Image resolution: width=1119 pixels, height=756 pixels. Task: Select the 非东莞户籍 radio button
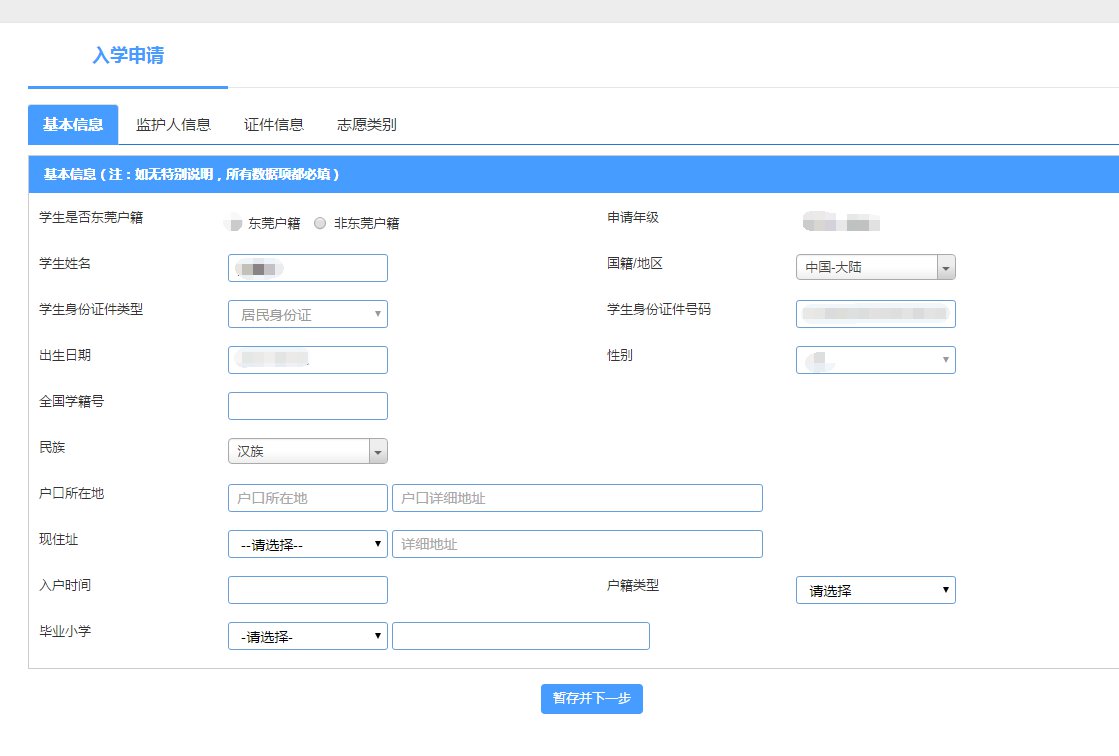pyautogui.click(x=320, y=224)
